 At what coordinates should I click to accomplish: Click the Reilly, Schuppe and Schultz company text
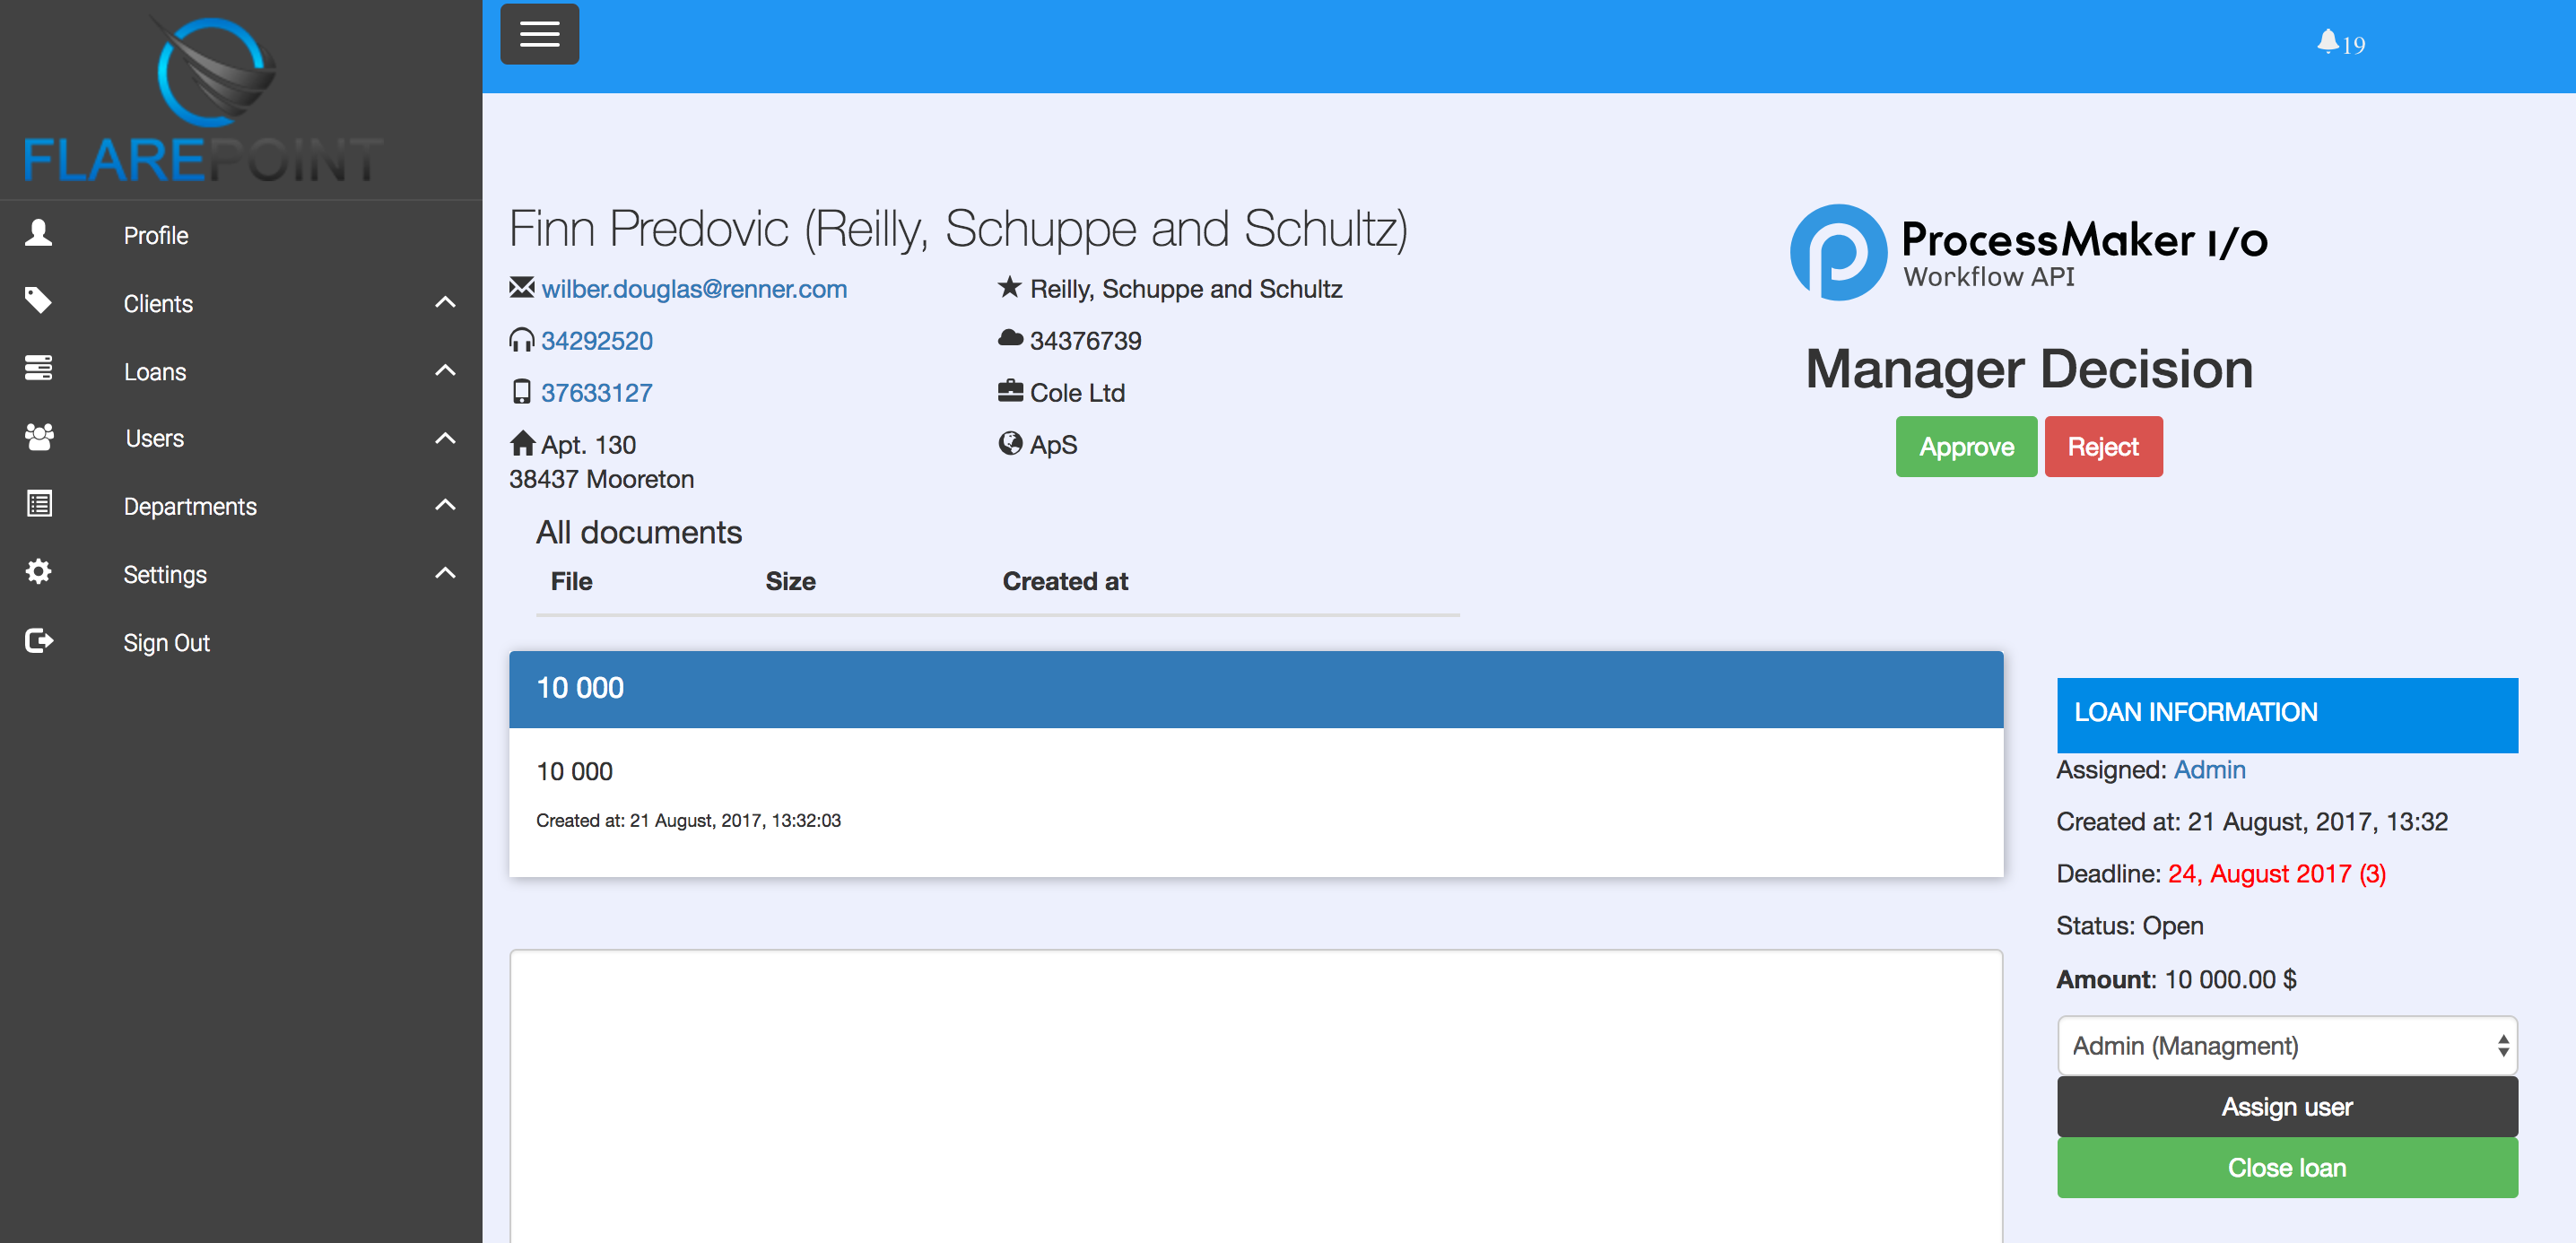[1186, 289]
